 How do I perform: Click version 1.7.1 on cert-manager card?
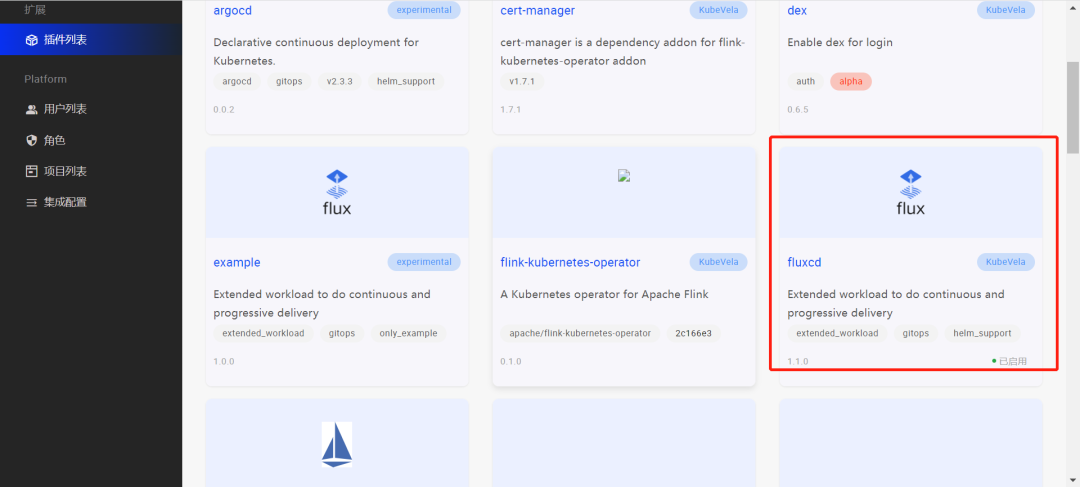[x=510, y=110]
